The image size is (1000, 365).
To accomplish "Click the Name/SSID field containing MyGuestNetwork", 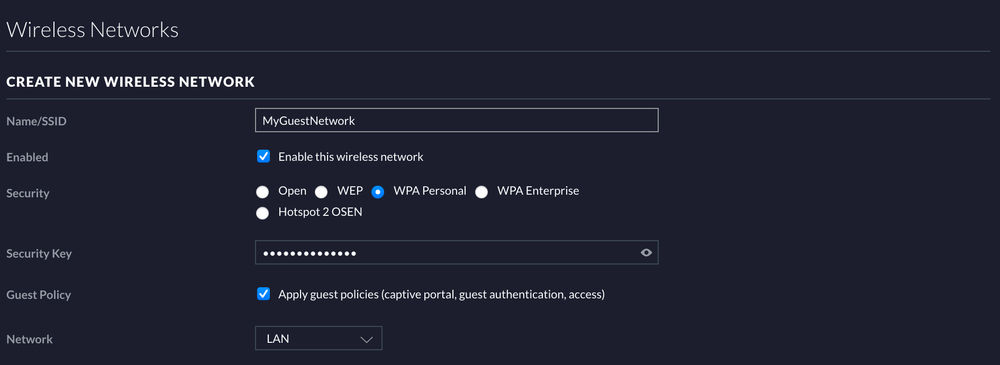I will pyautogui.click(x=457, y=120).
